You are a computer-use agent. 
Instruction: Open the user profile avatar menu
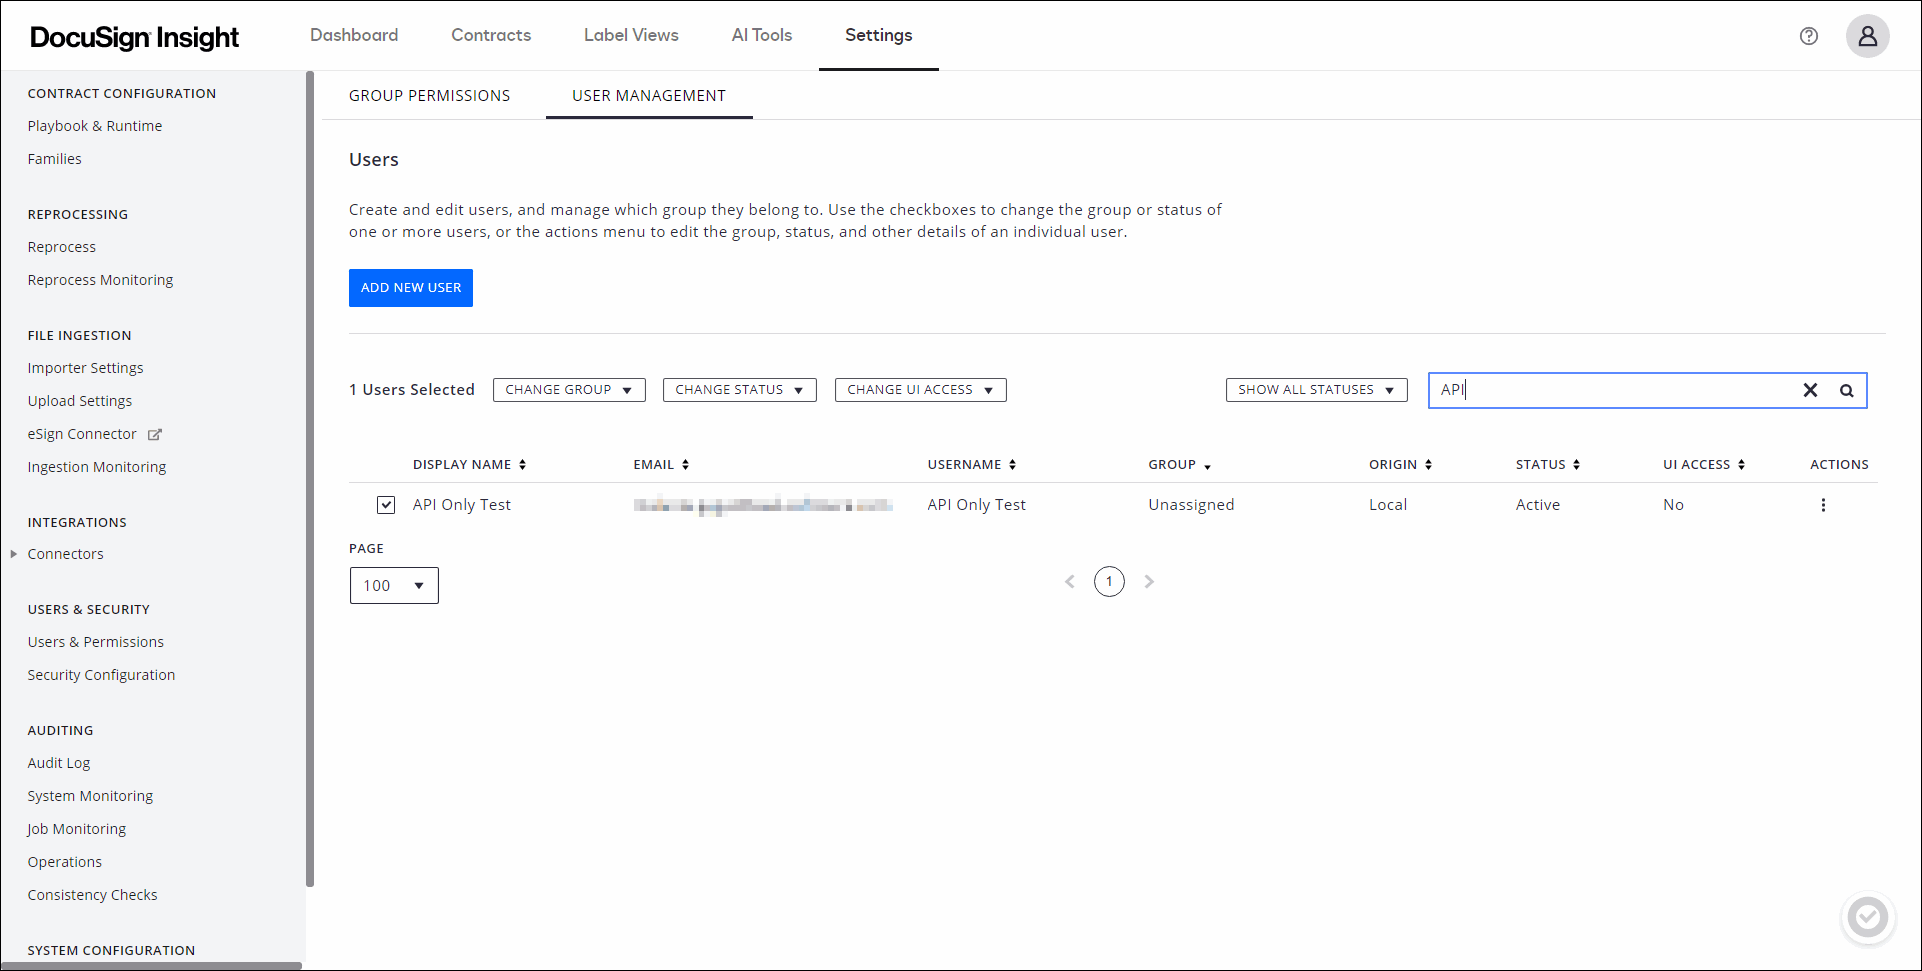pos(1866,36)
